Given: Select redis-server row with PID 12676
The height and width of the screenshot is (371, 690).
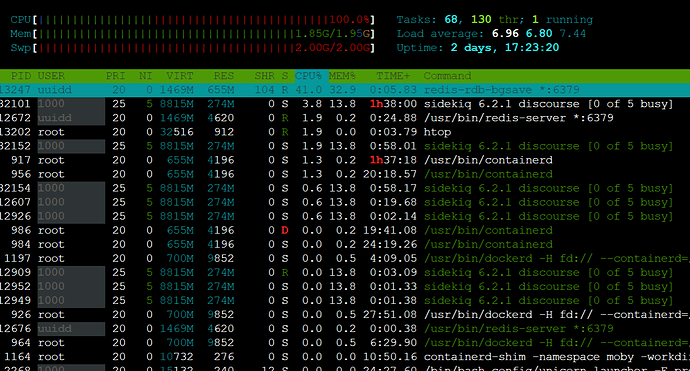Looking at the screenshot, I should click(345, 329).
